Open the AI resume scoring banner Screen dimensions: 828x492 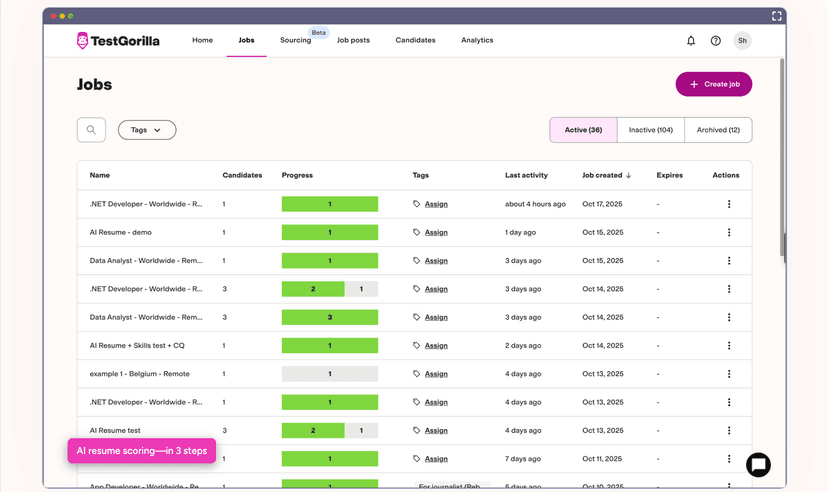pos(142,451)
